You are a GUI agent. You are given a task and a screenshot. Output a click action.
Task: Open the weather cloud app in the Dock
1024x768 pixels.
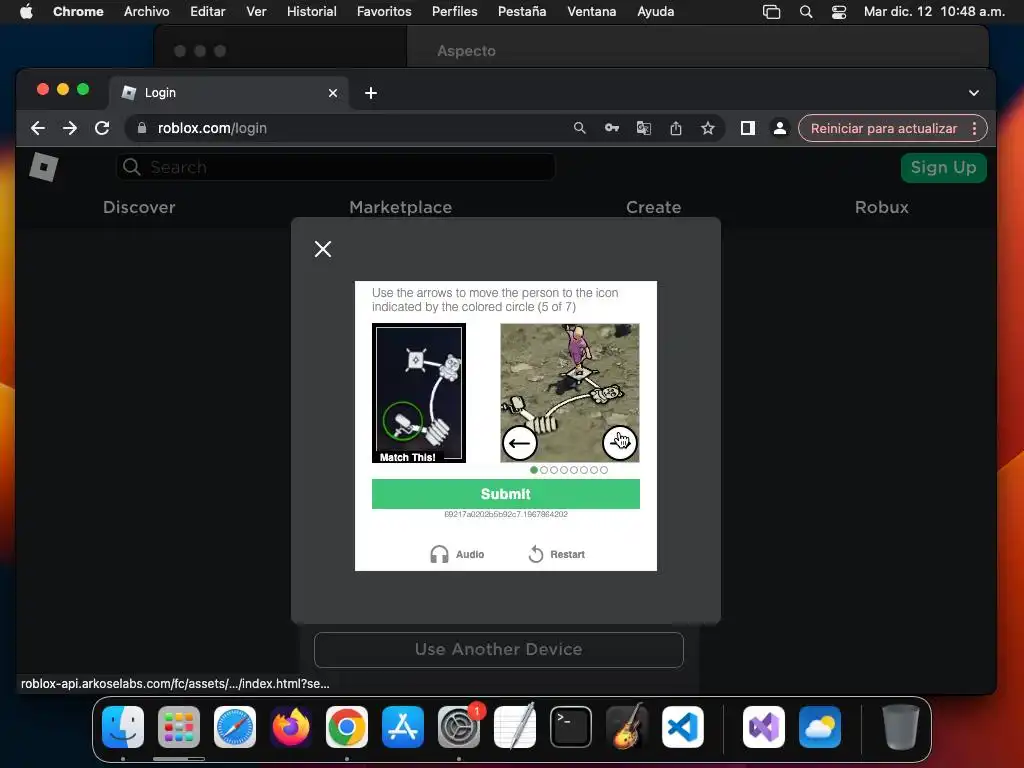(x=820, y=727)
